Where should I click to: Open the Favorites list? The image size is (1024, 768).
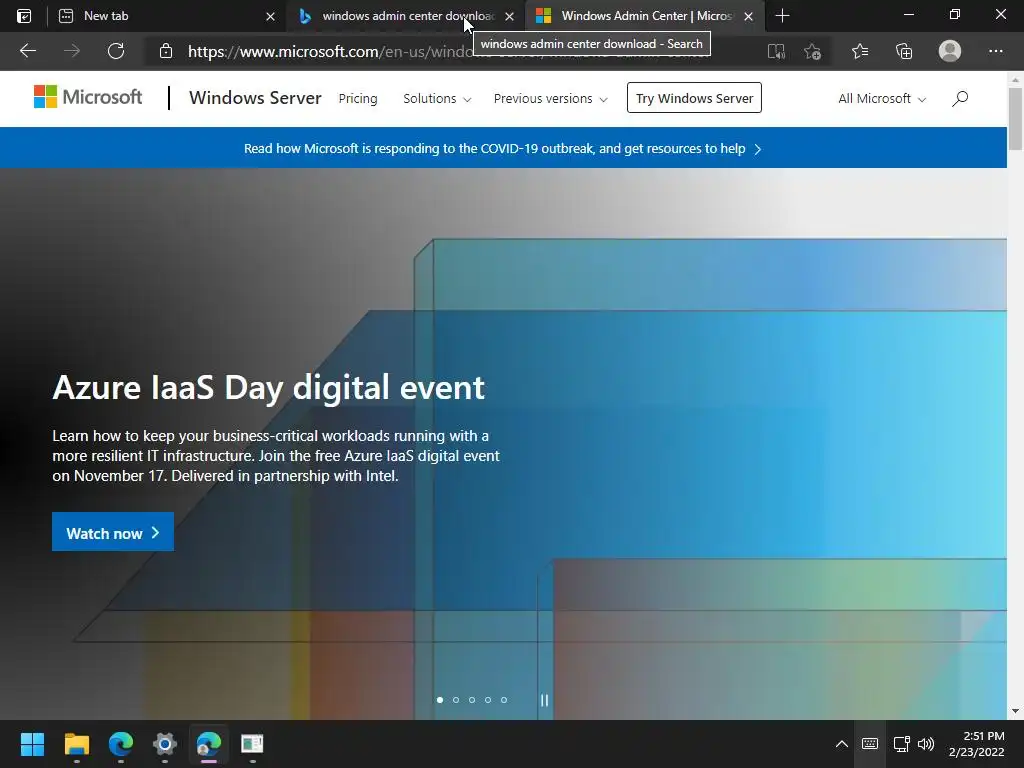(x=860, y=51)
